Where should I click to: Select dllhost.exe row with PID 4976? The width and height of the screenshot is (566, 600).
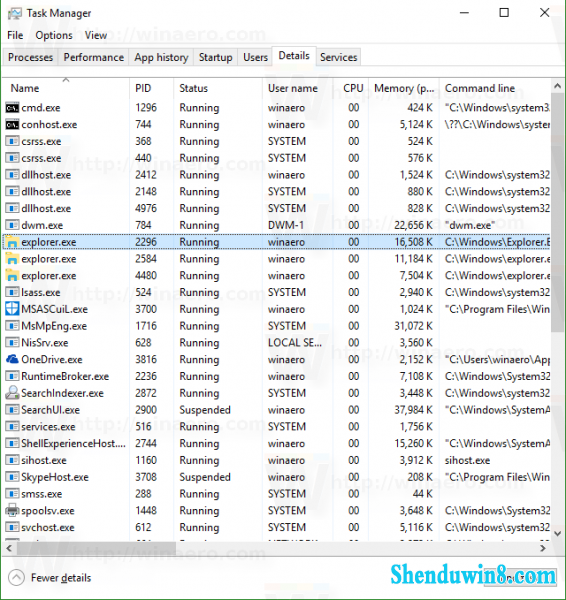[276, 209]
